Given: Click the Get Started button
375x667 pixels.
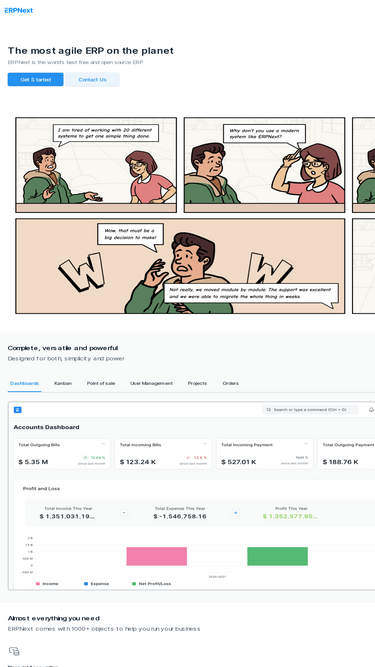Looking at the screenshot, I should click(35, 80).
